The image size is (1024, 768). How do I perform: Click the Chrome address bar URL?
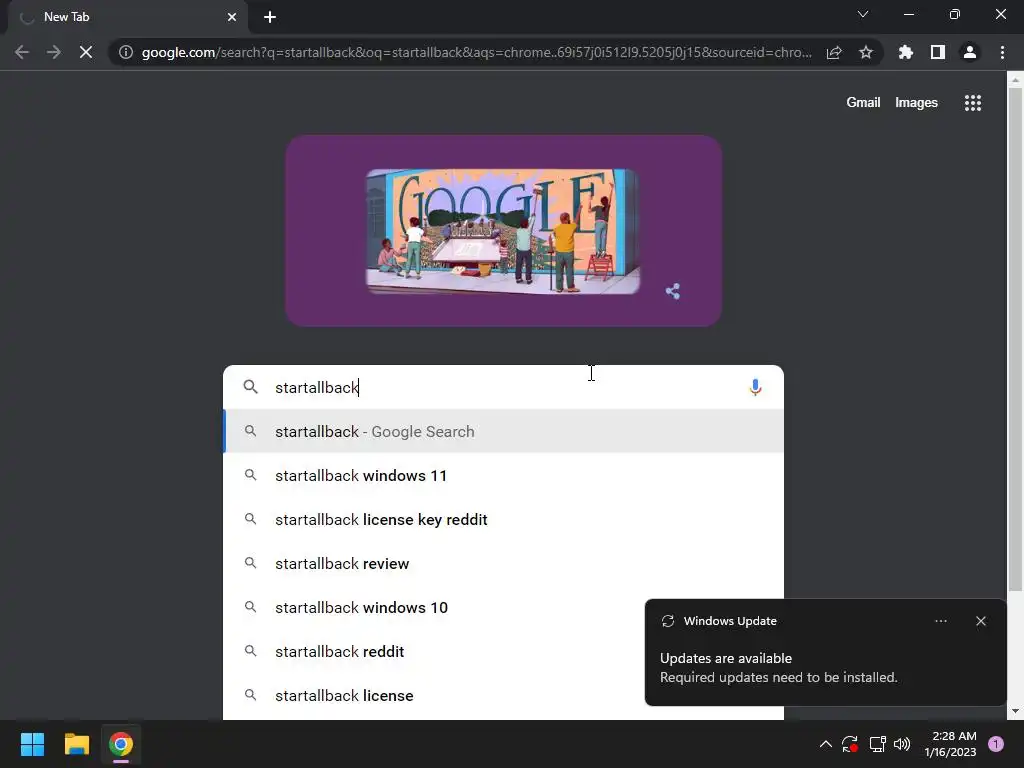coord(477,52)
